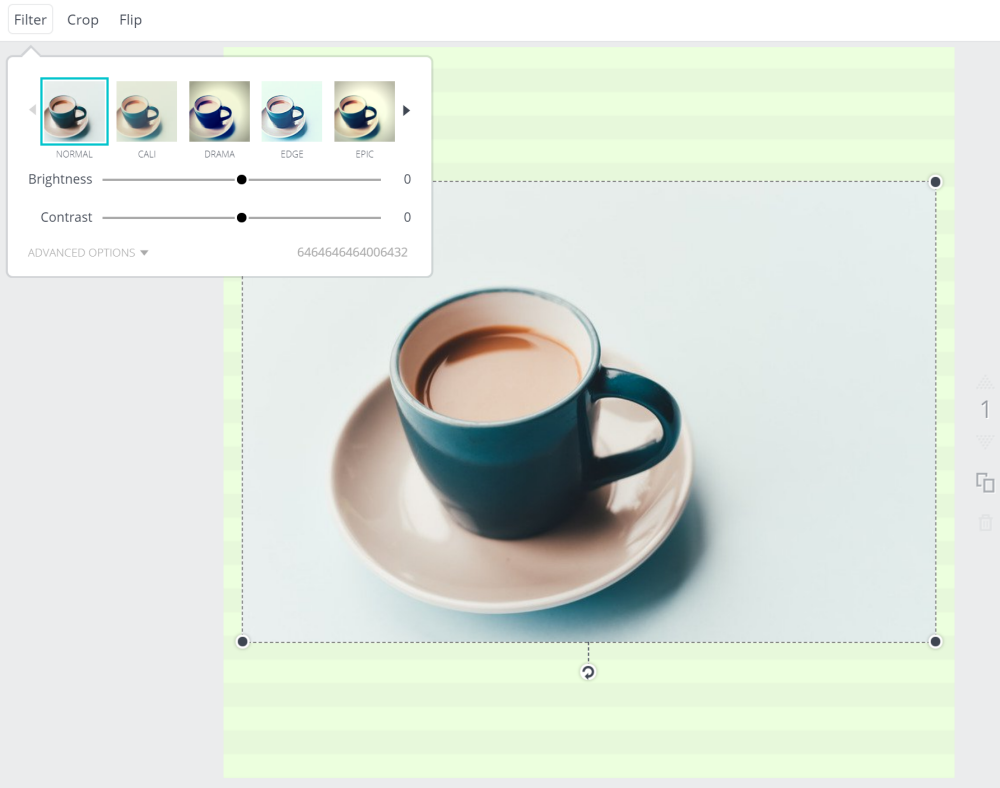Click the page number 1

[x=985, y=409]
